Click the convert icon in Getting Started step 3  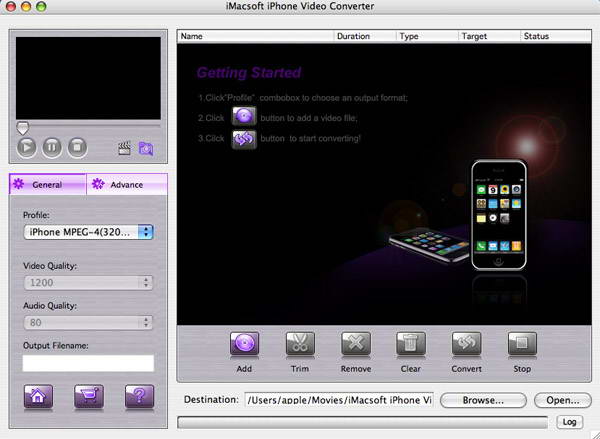(244, 139)
